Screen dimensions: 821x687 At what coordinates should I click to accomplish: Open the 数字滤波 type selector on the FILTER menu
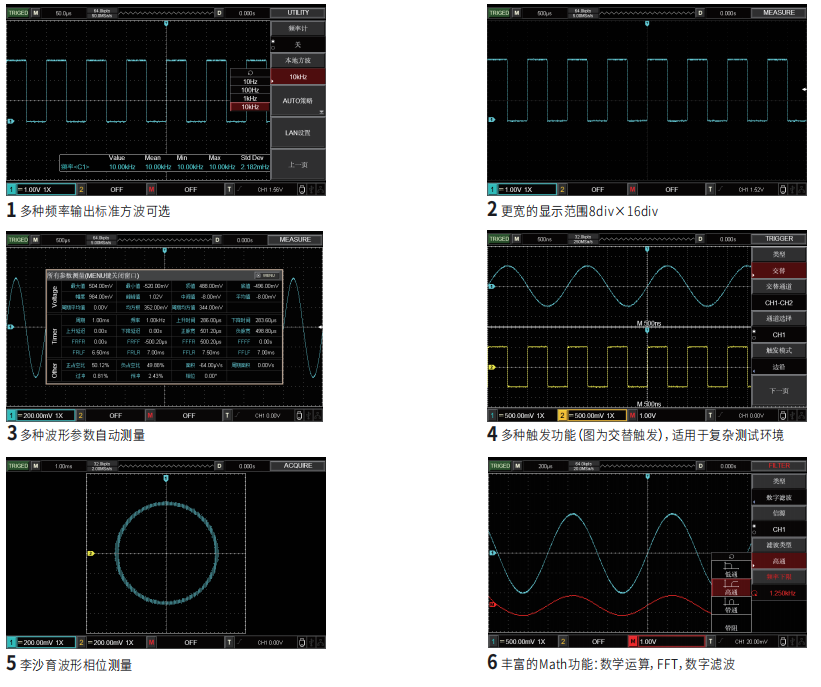click(x=779, y=497)
